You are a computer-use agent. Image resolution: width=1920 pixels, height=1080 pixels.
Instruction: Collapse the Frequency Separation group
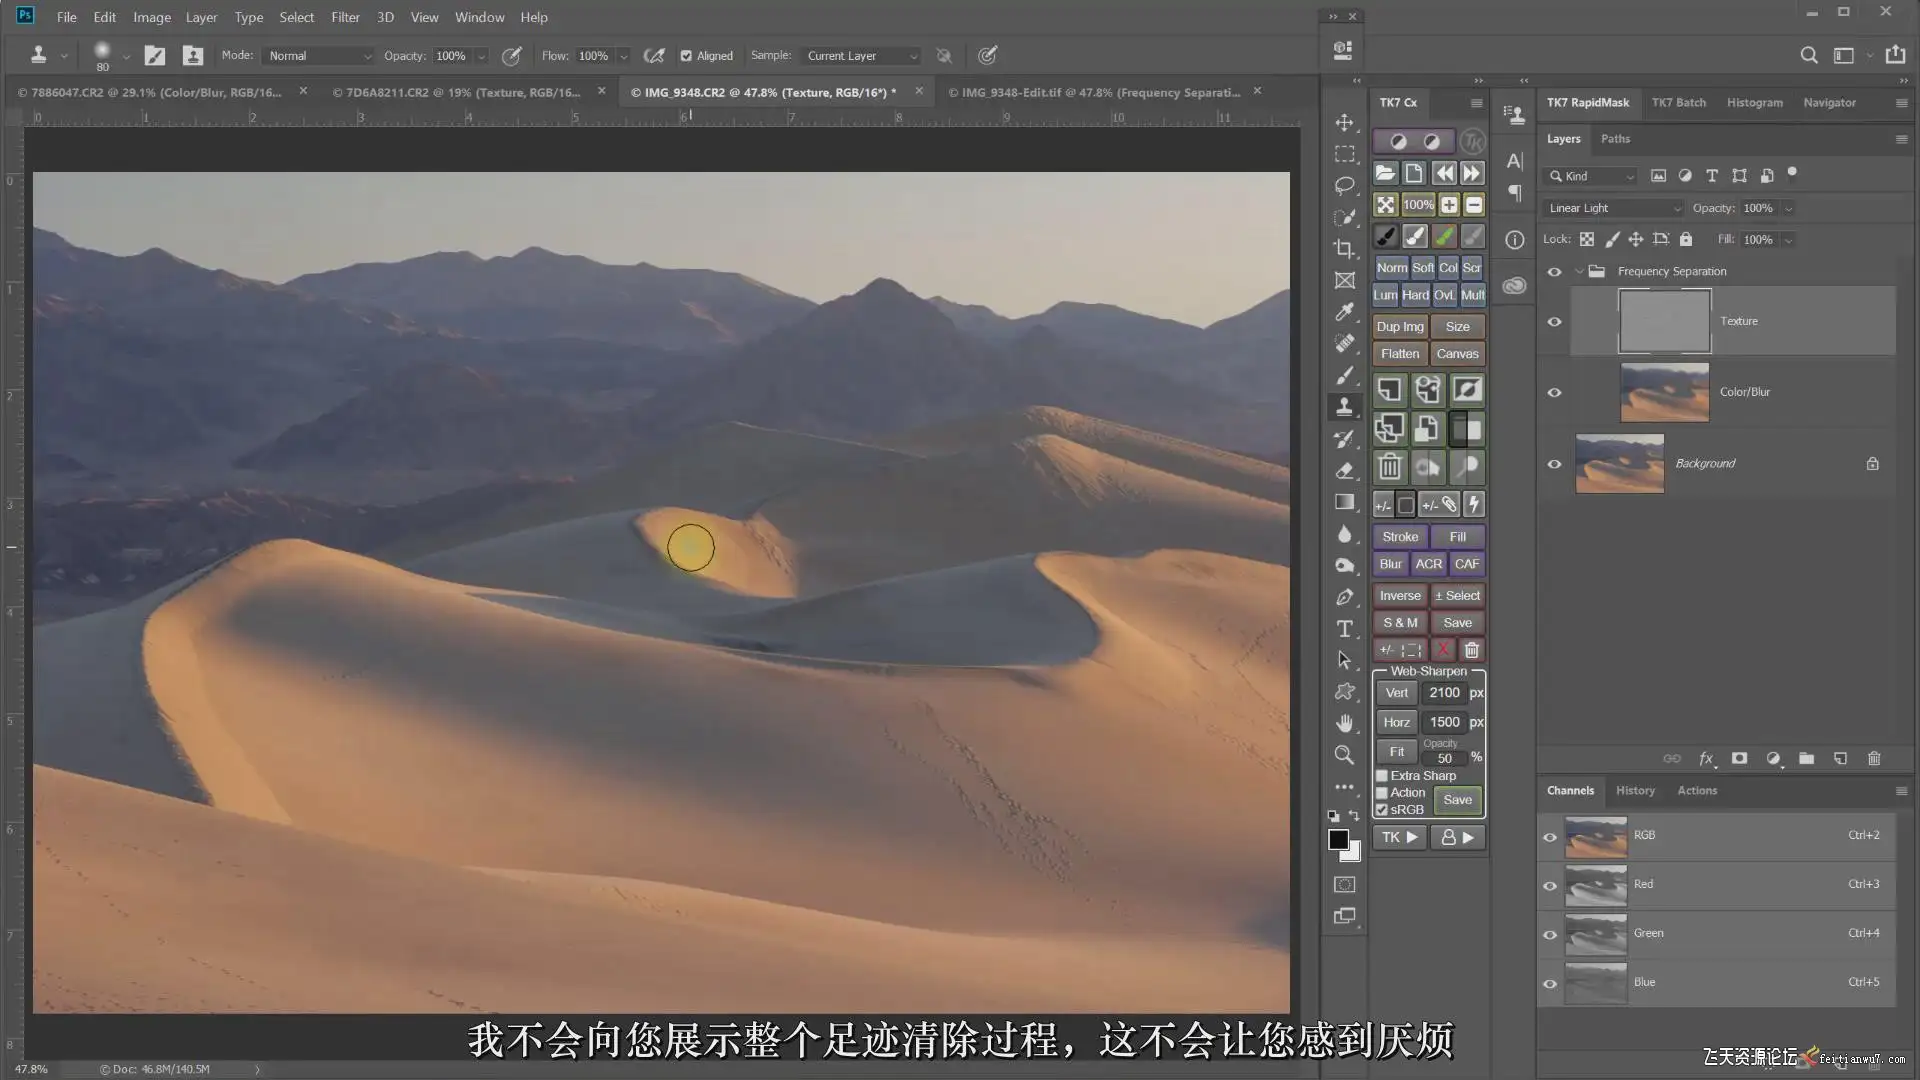pyautogui.click(x=1579, y=272)
